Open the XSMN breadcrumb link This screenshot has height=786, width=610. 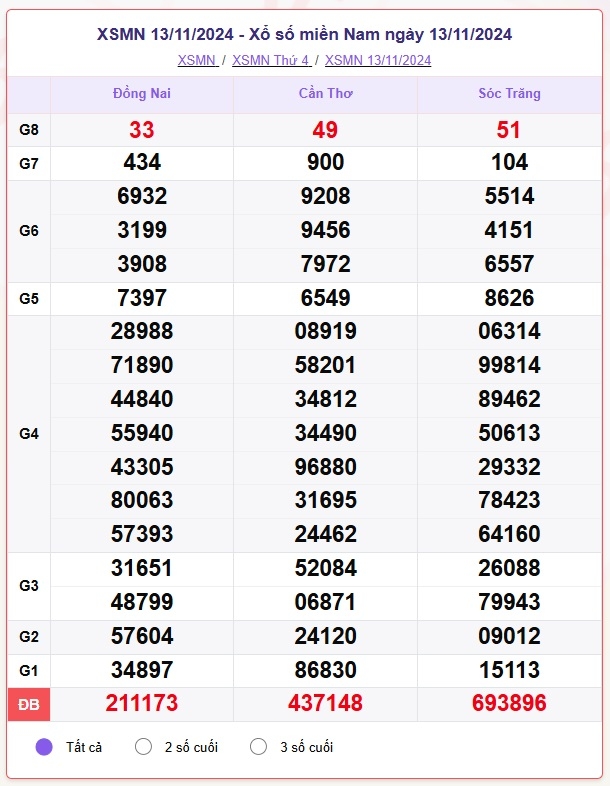point(197,60)
